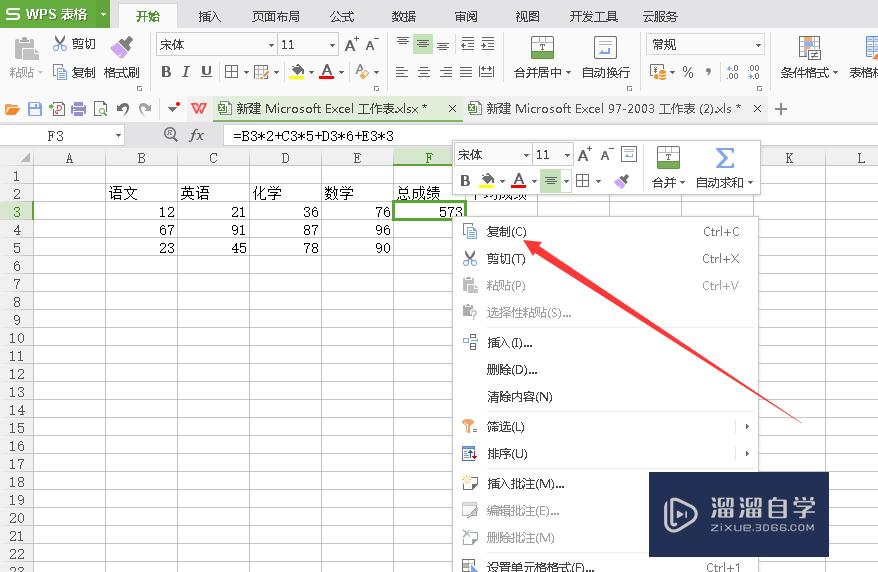Choose 复制(C) in context menu

click(605, 231)
